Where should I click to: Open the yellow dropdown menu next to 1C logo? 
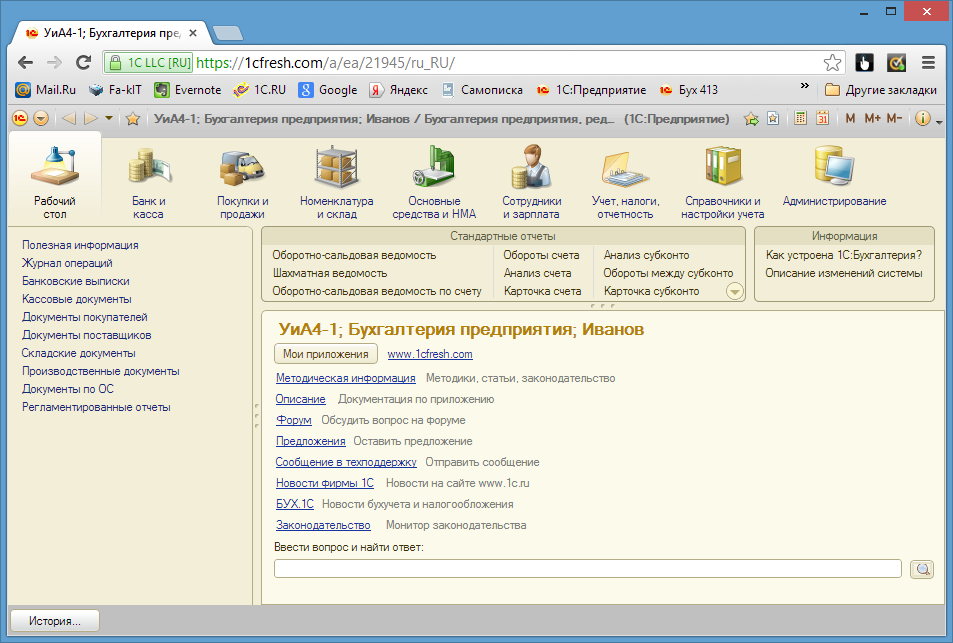click(41, 119)
